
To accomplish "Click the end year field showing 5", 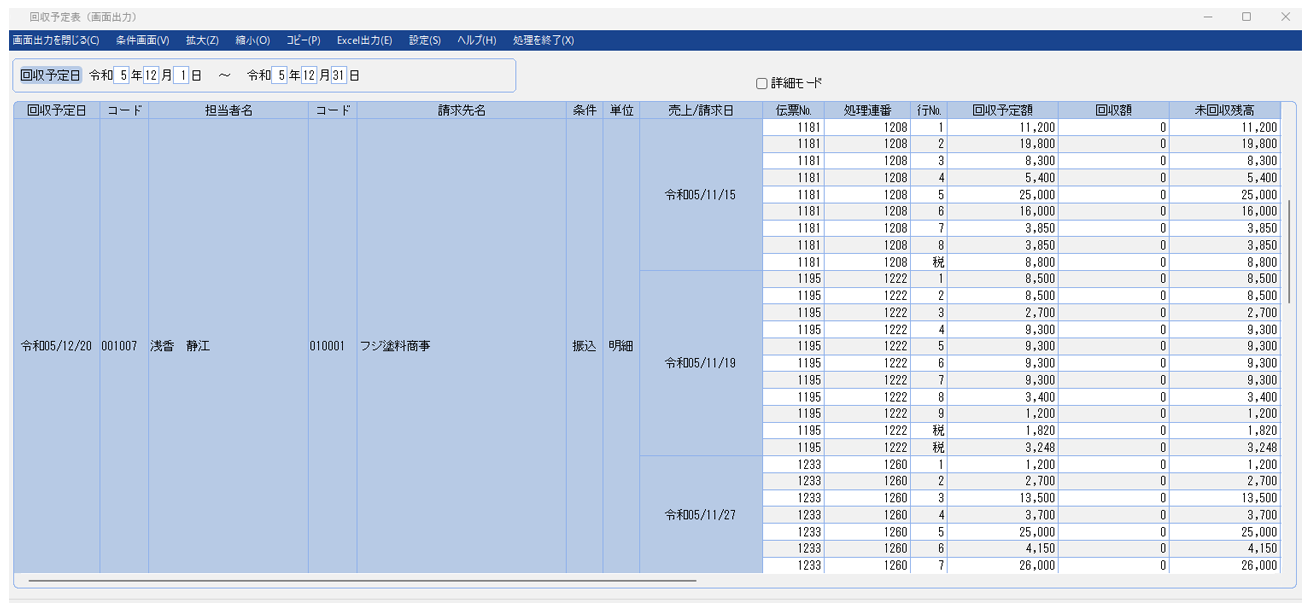I will (280, 75).
